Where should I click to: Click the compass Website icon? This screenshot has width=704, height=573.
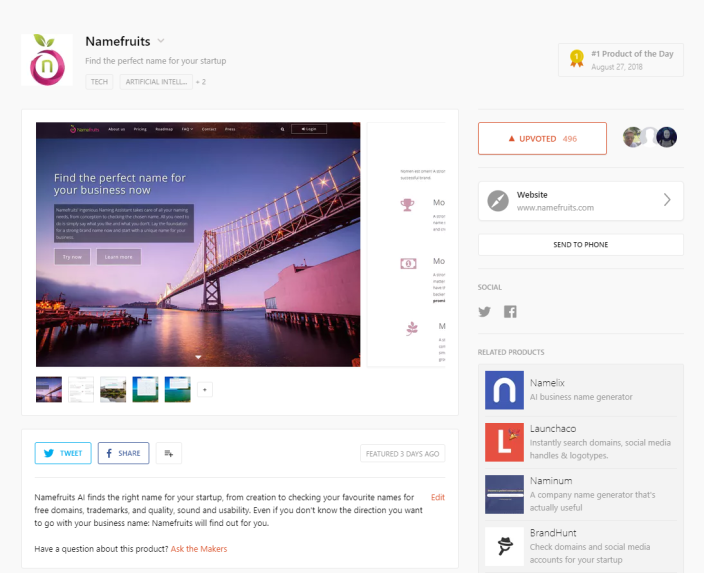pos(497,201)
